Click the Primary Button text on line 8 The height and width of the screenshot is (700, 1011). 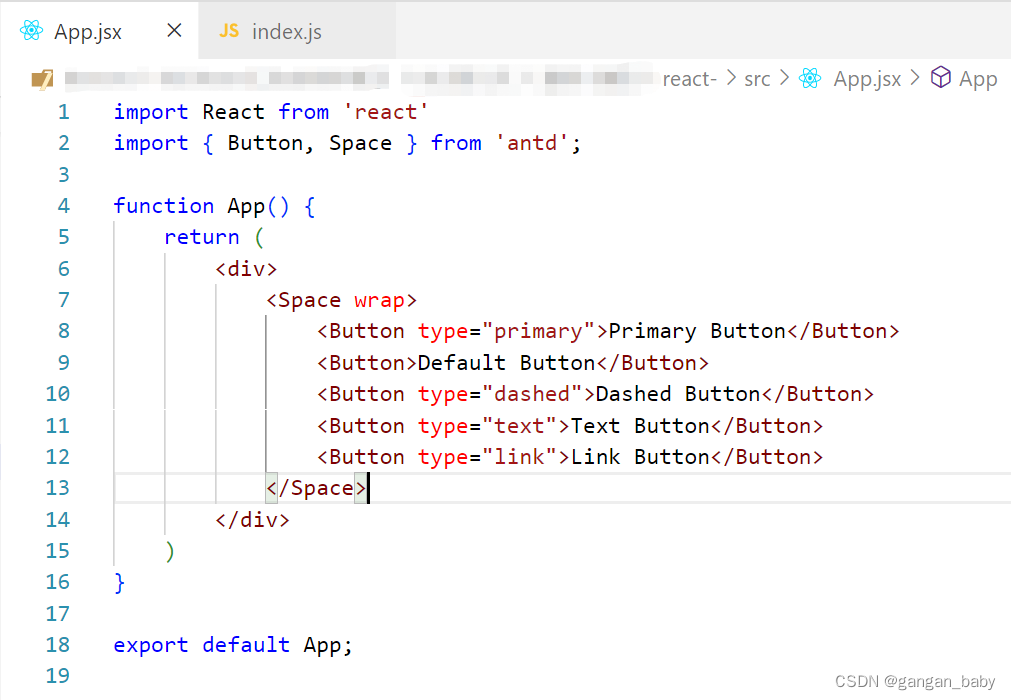click(x=697, y=331)
